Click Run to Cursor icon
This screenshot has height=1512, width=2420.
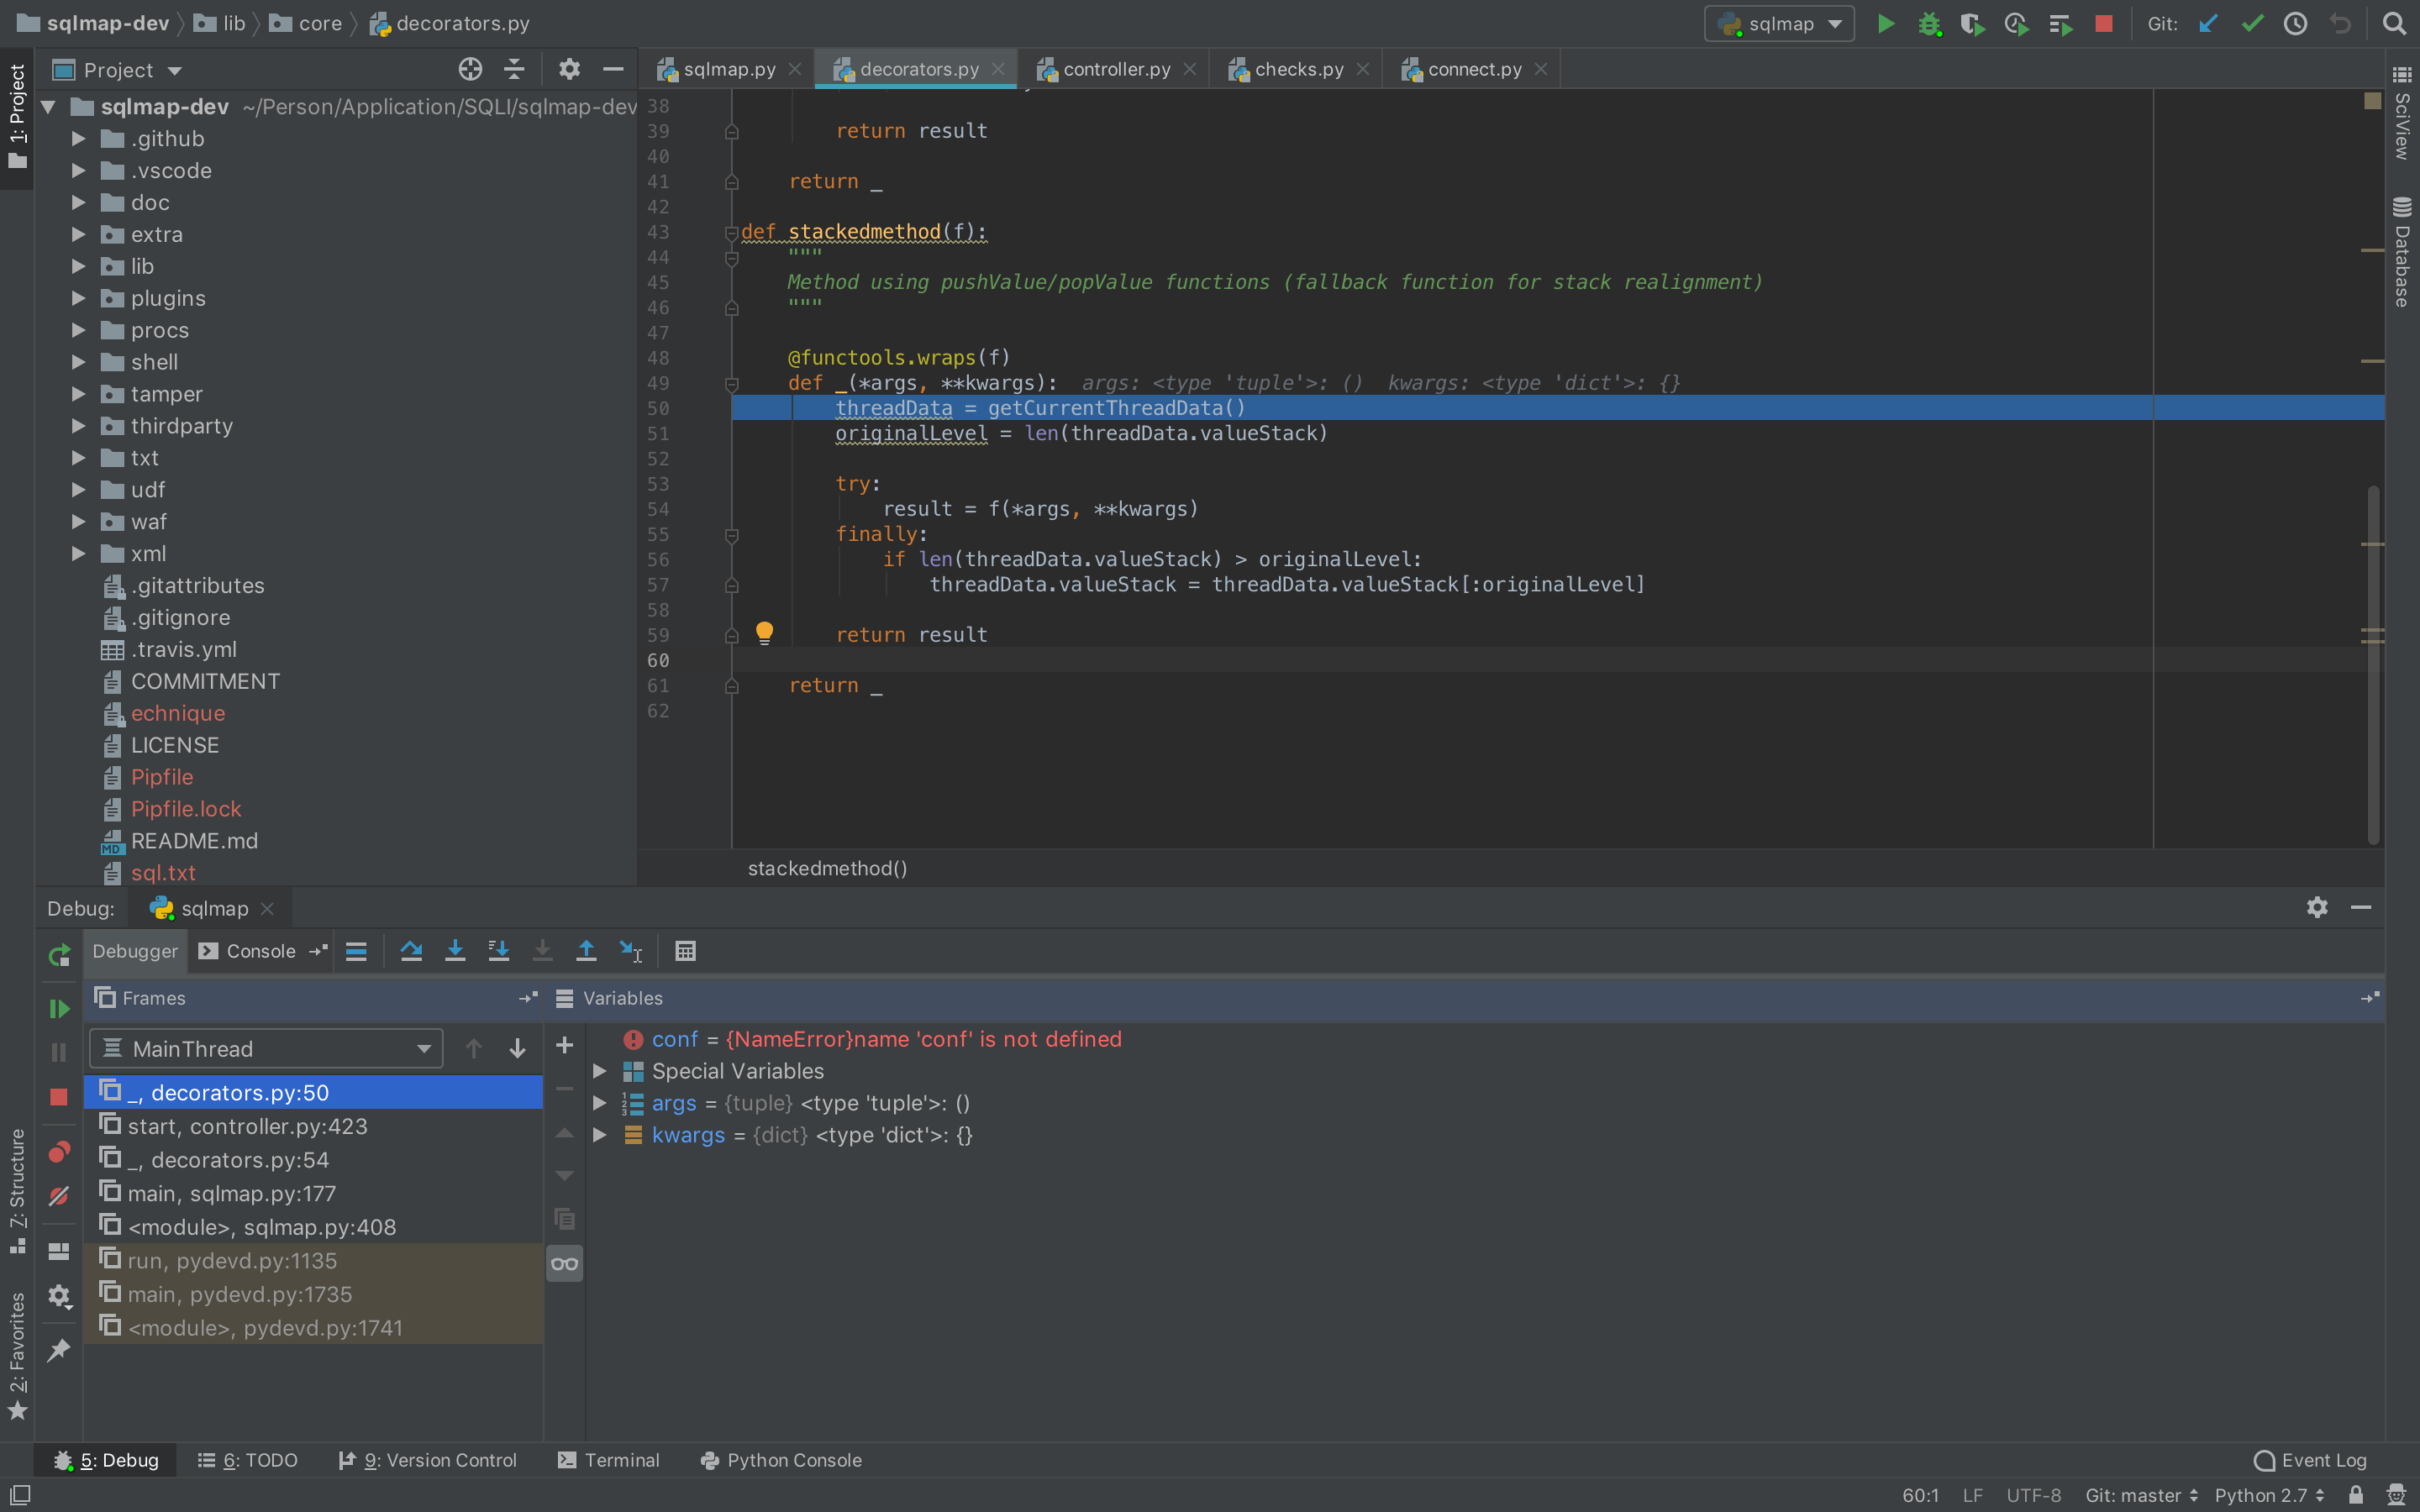tap(630, 951)
